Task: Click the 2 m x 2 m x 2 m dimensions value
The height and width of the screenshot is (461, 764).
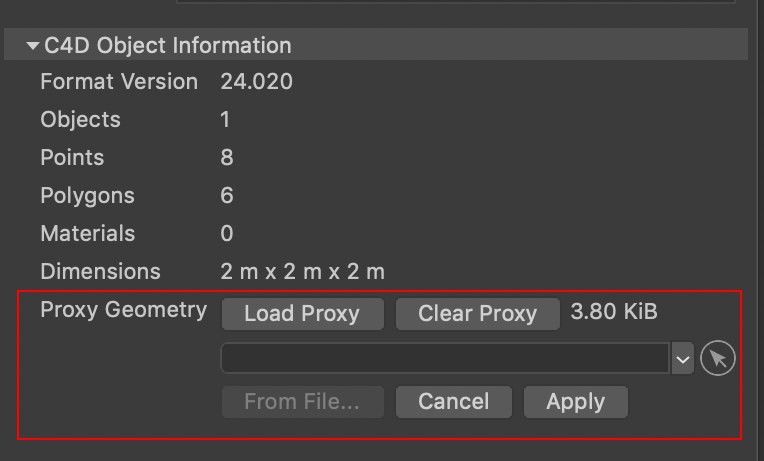Action: click(x=302, y=272)
